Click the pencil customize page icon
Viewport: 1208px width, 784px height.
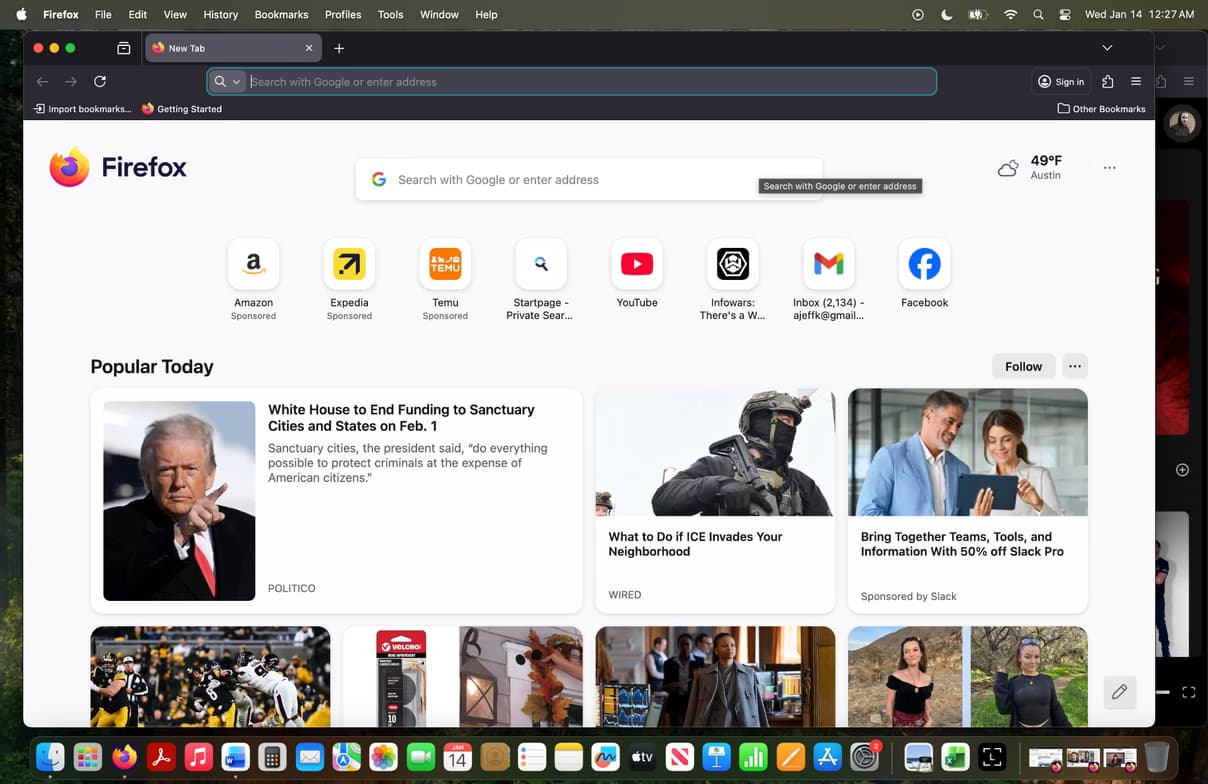pos(1119,692)
